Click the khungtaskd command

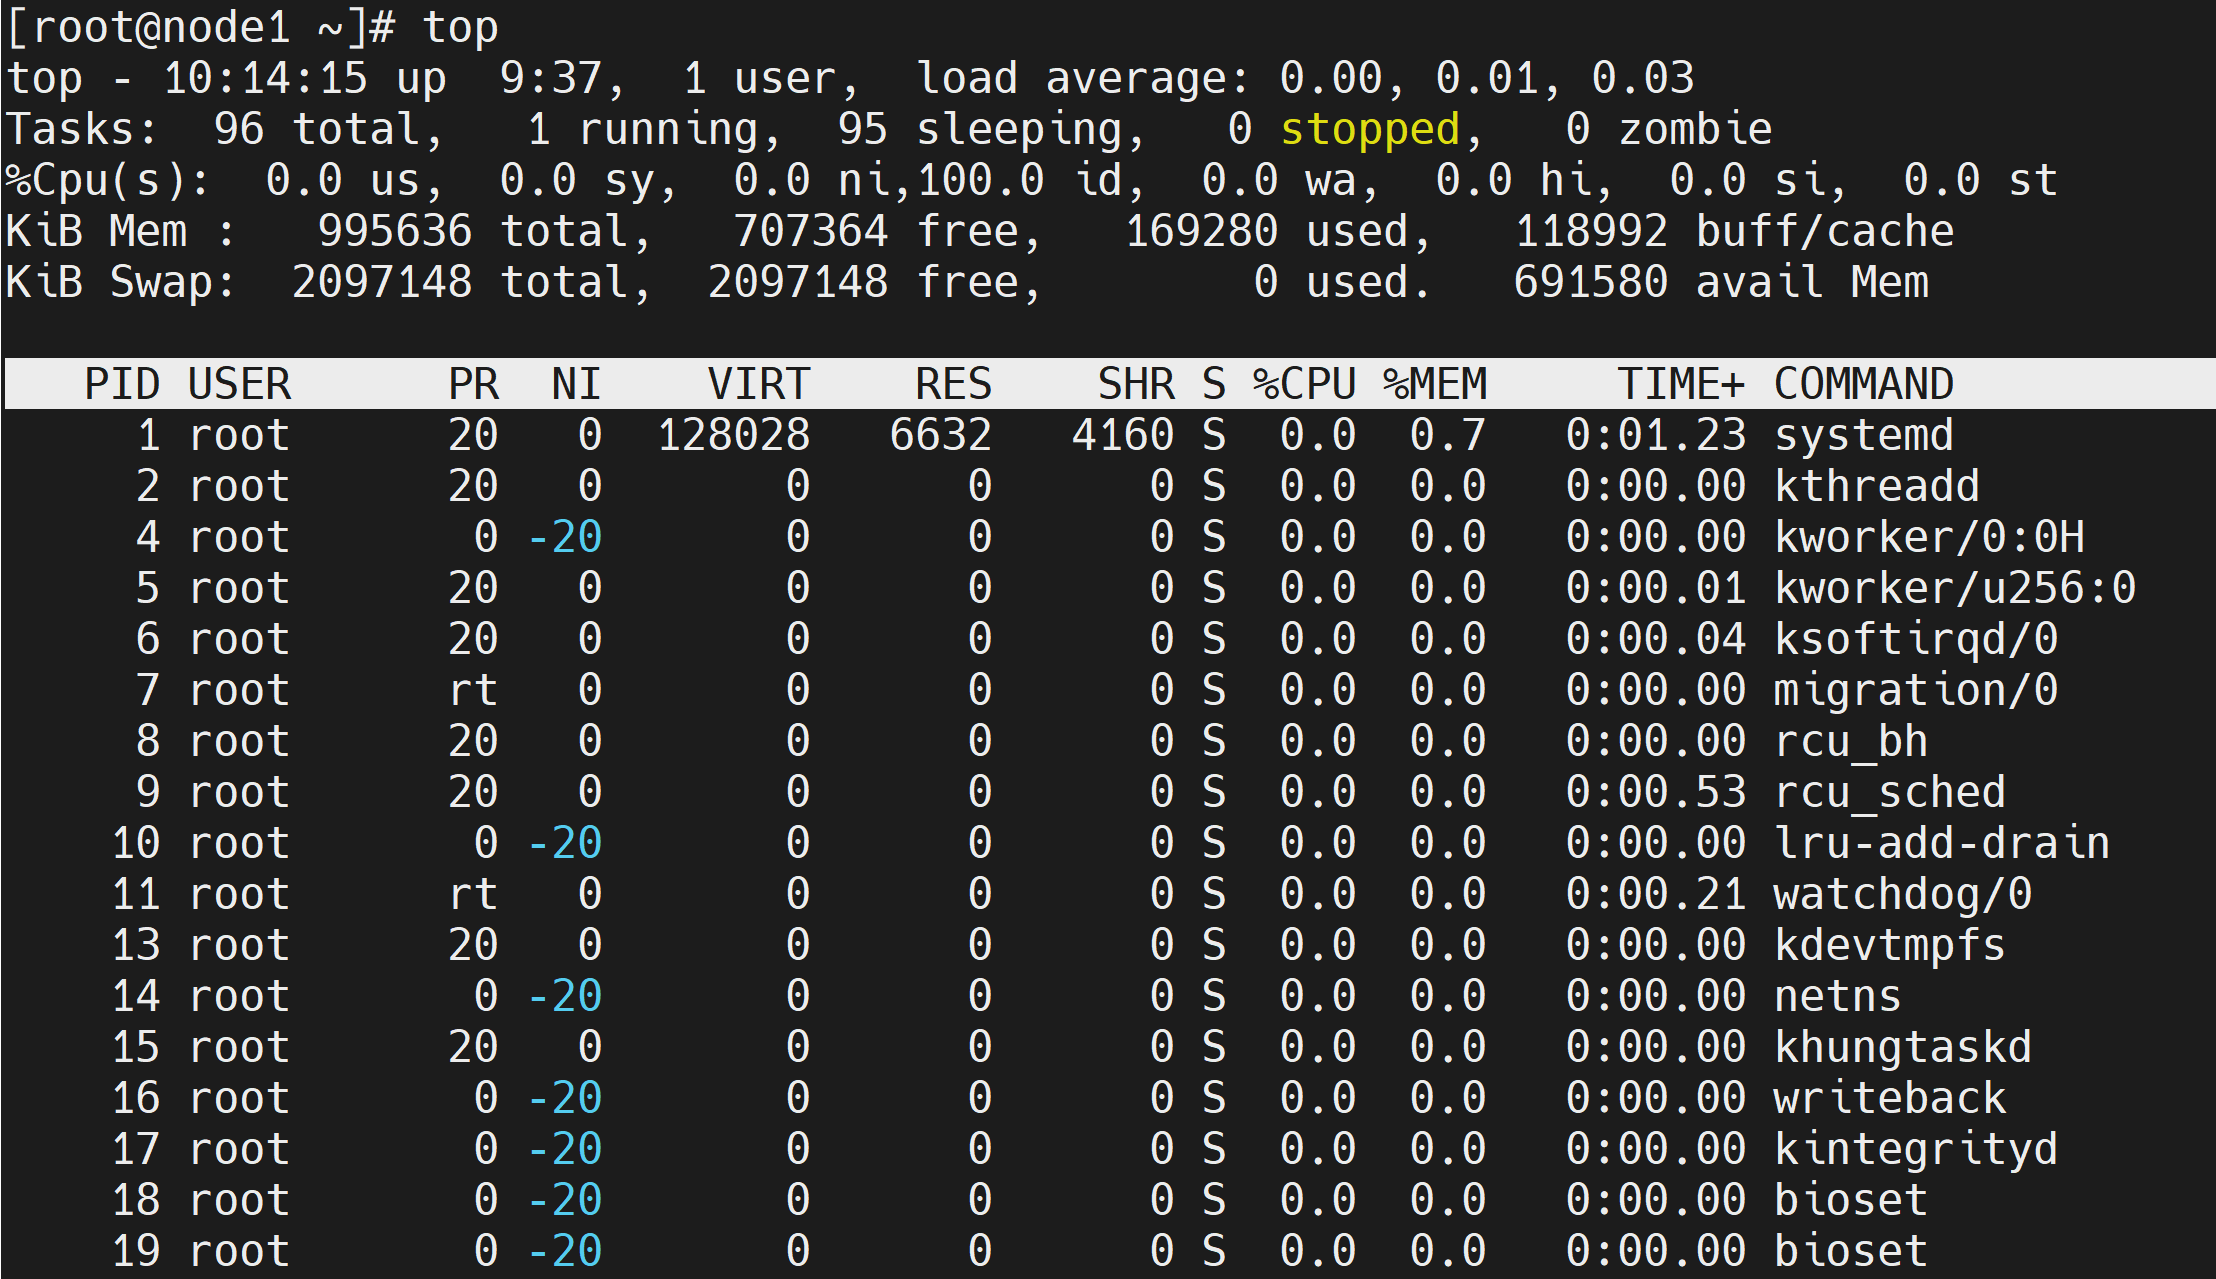point(1902,1047)
